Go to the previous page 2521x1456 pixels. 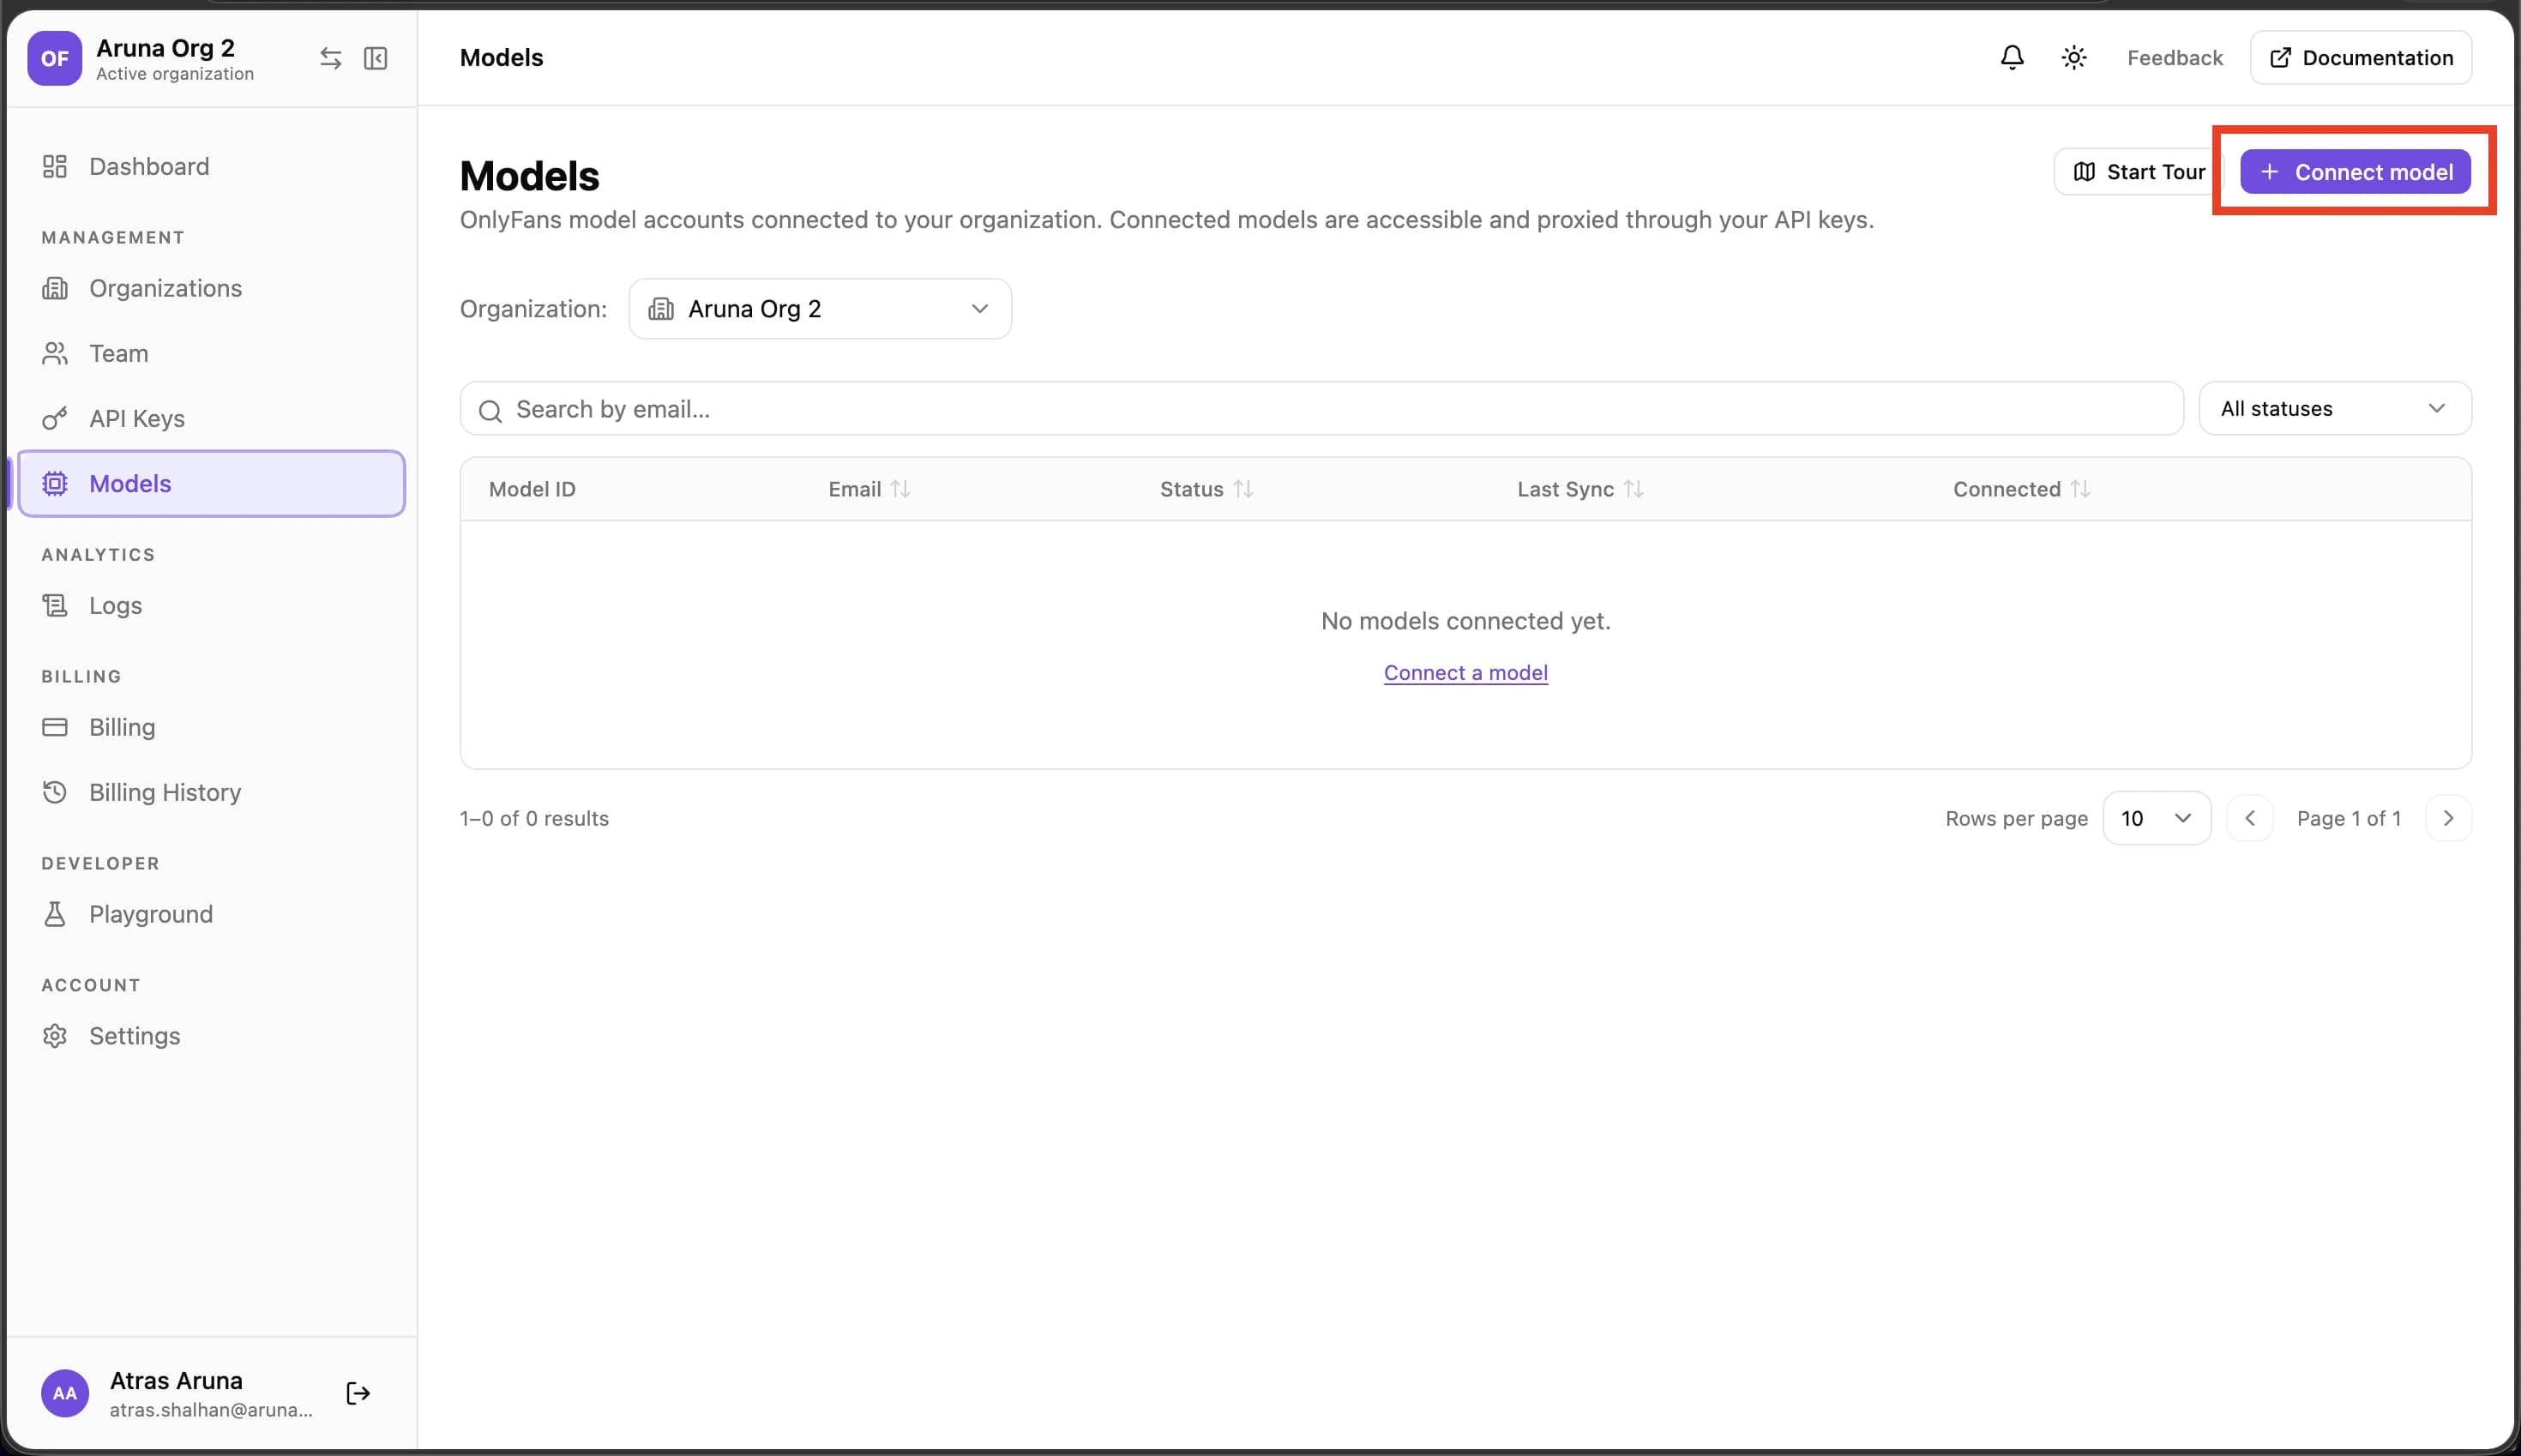point(2250,818)
